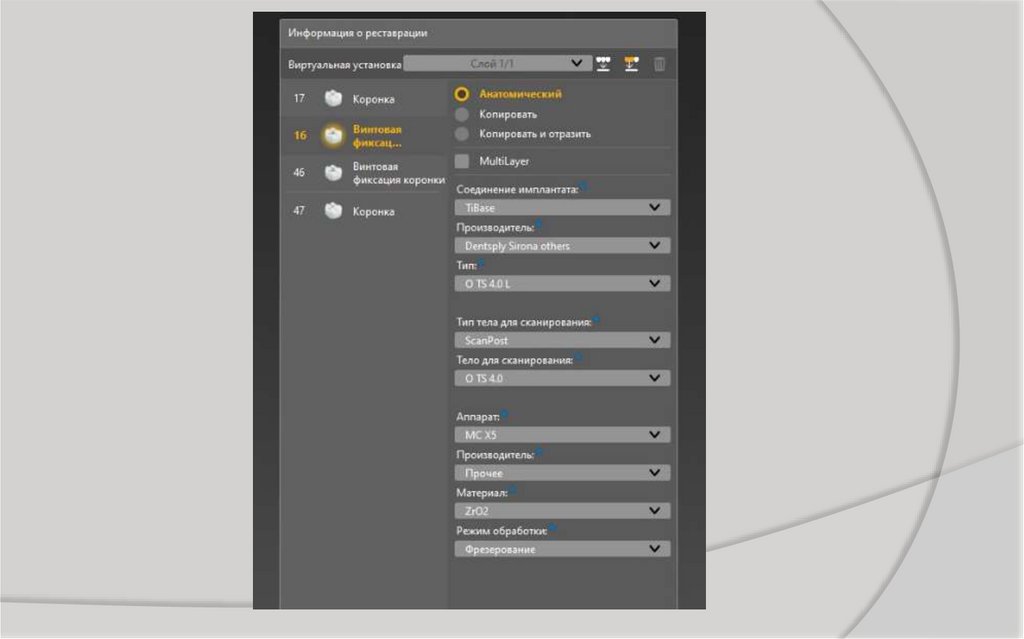The height and width of the screenshot is (639, 1024).
Task: Open the Dentsply Sirona others manufacturer dropdown
Action: (x=562, y=246)
